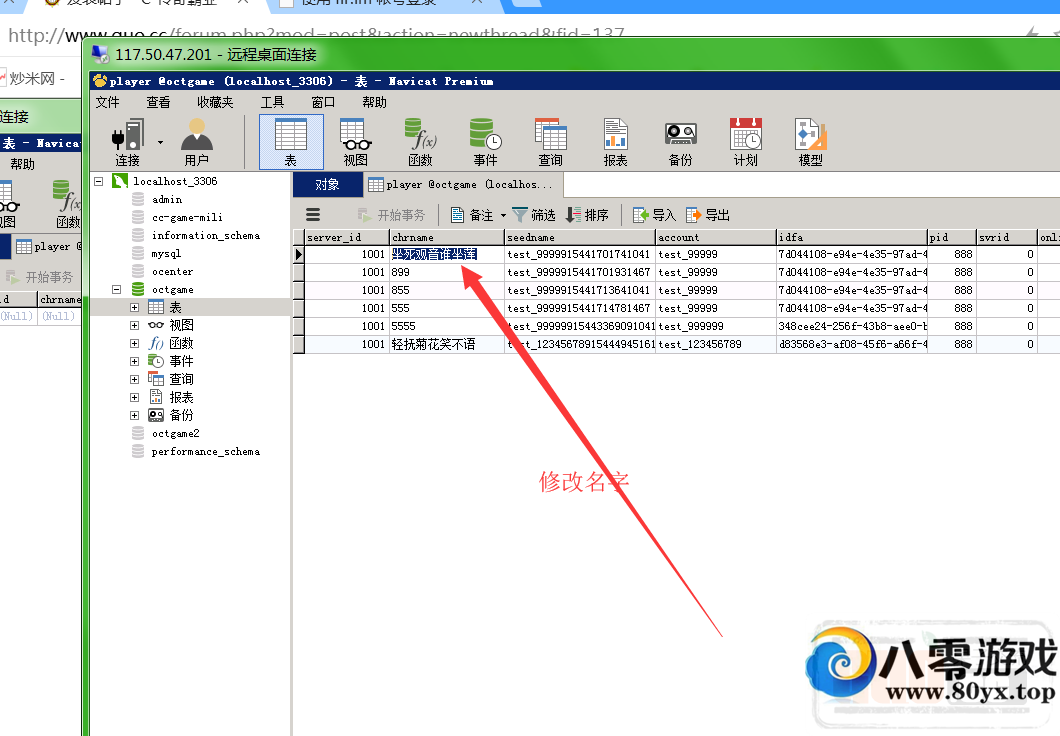The image size is (1060, 736).
Task: Select chrname cell containing 5555
Action: [447, 326]
